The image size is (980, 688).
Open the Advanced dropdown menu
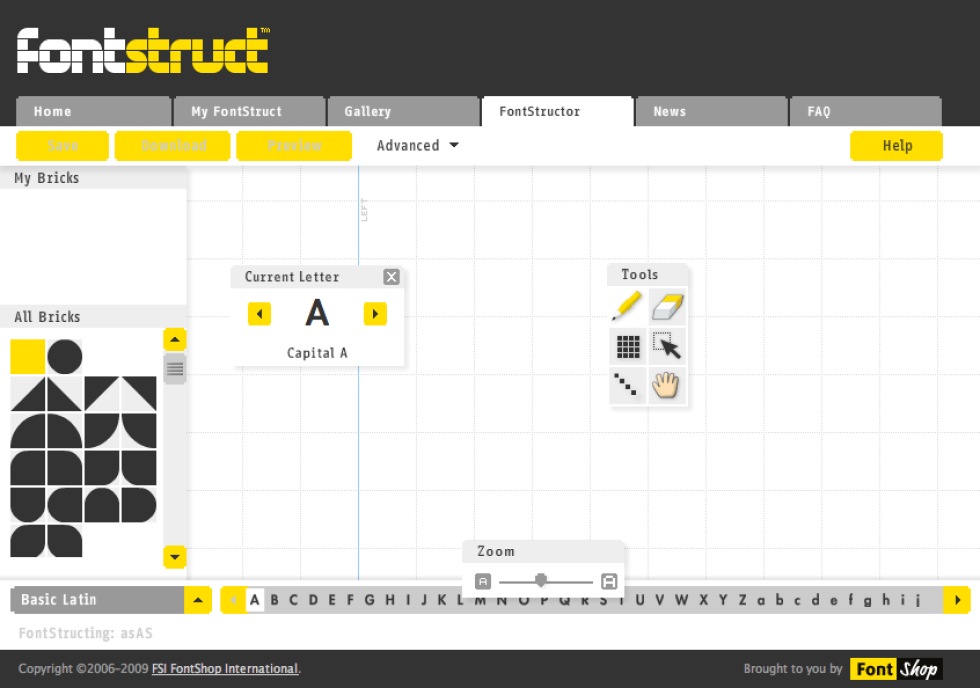point(417,145)
